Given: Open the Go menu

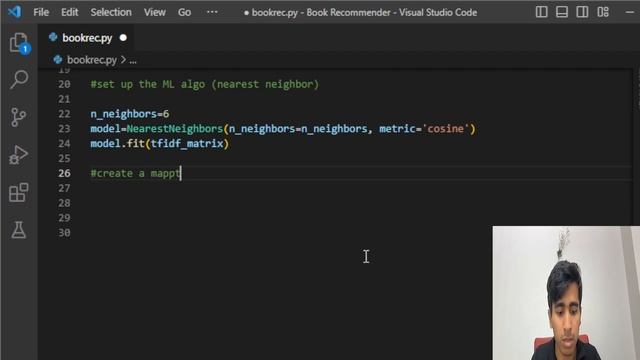Looking at the screenshot, I should tap(184, 12).
